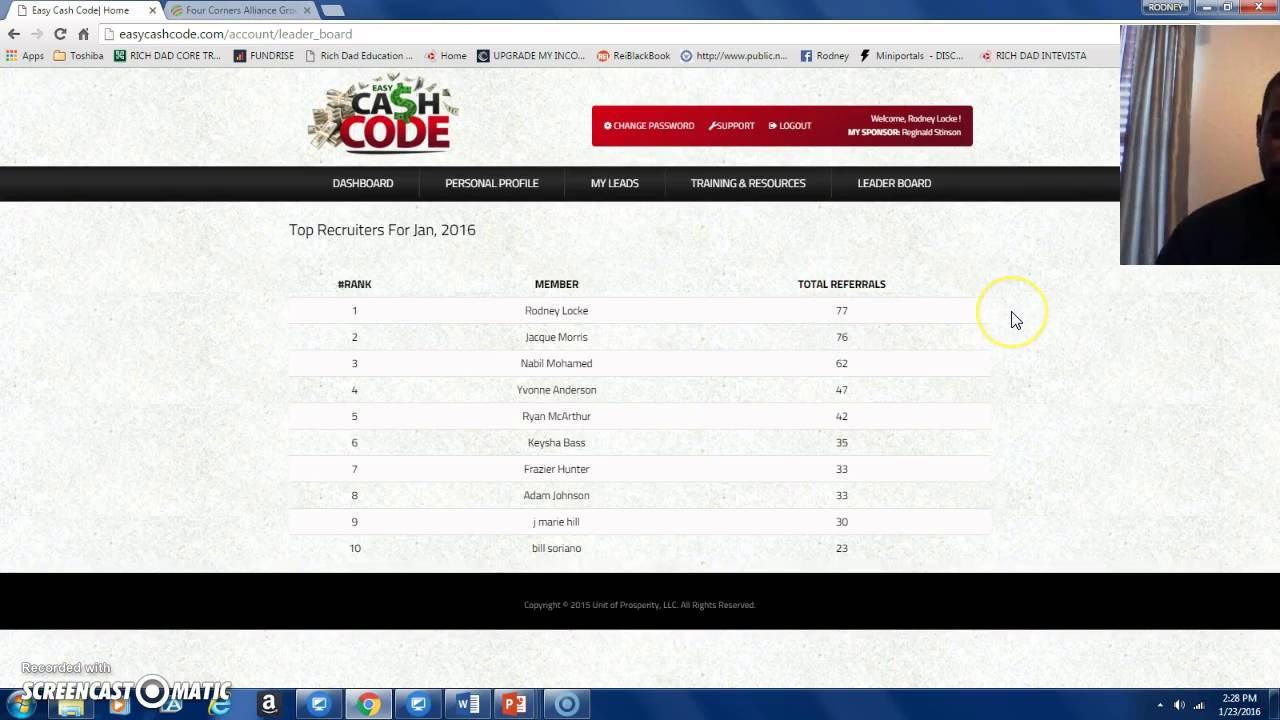Open Screencast-O-Matic recorder taskbar icon
1280x720 pixels.
566,705
